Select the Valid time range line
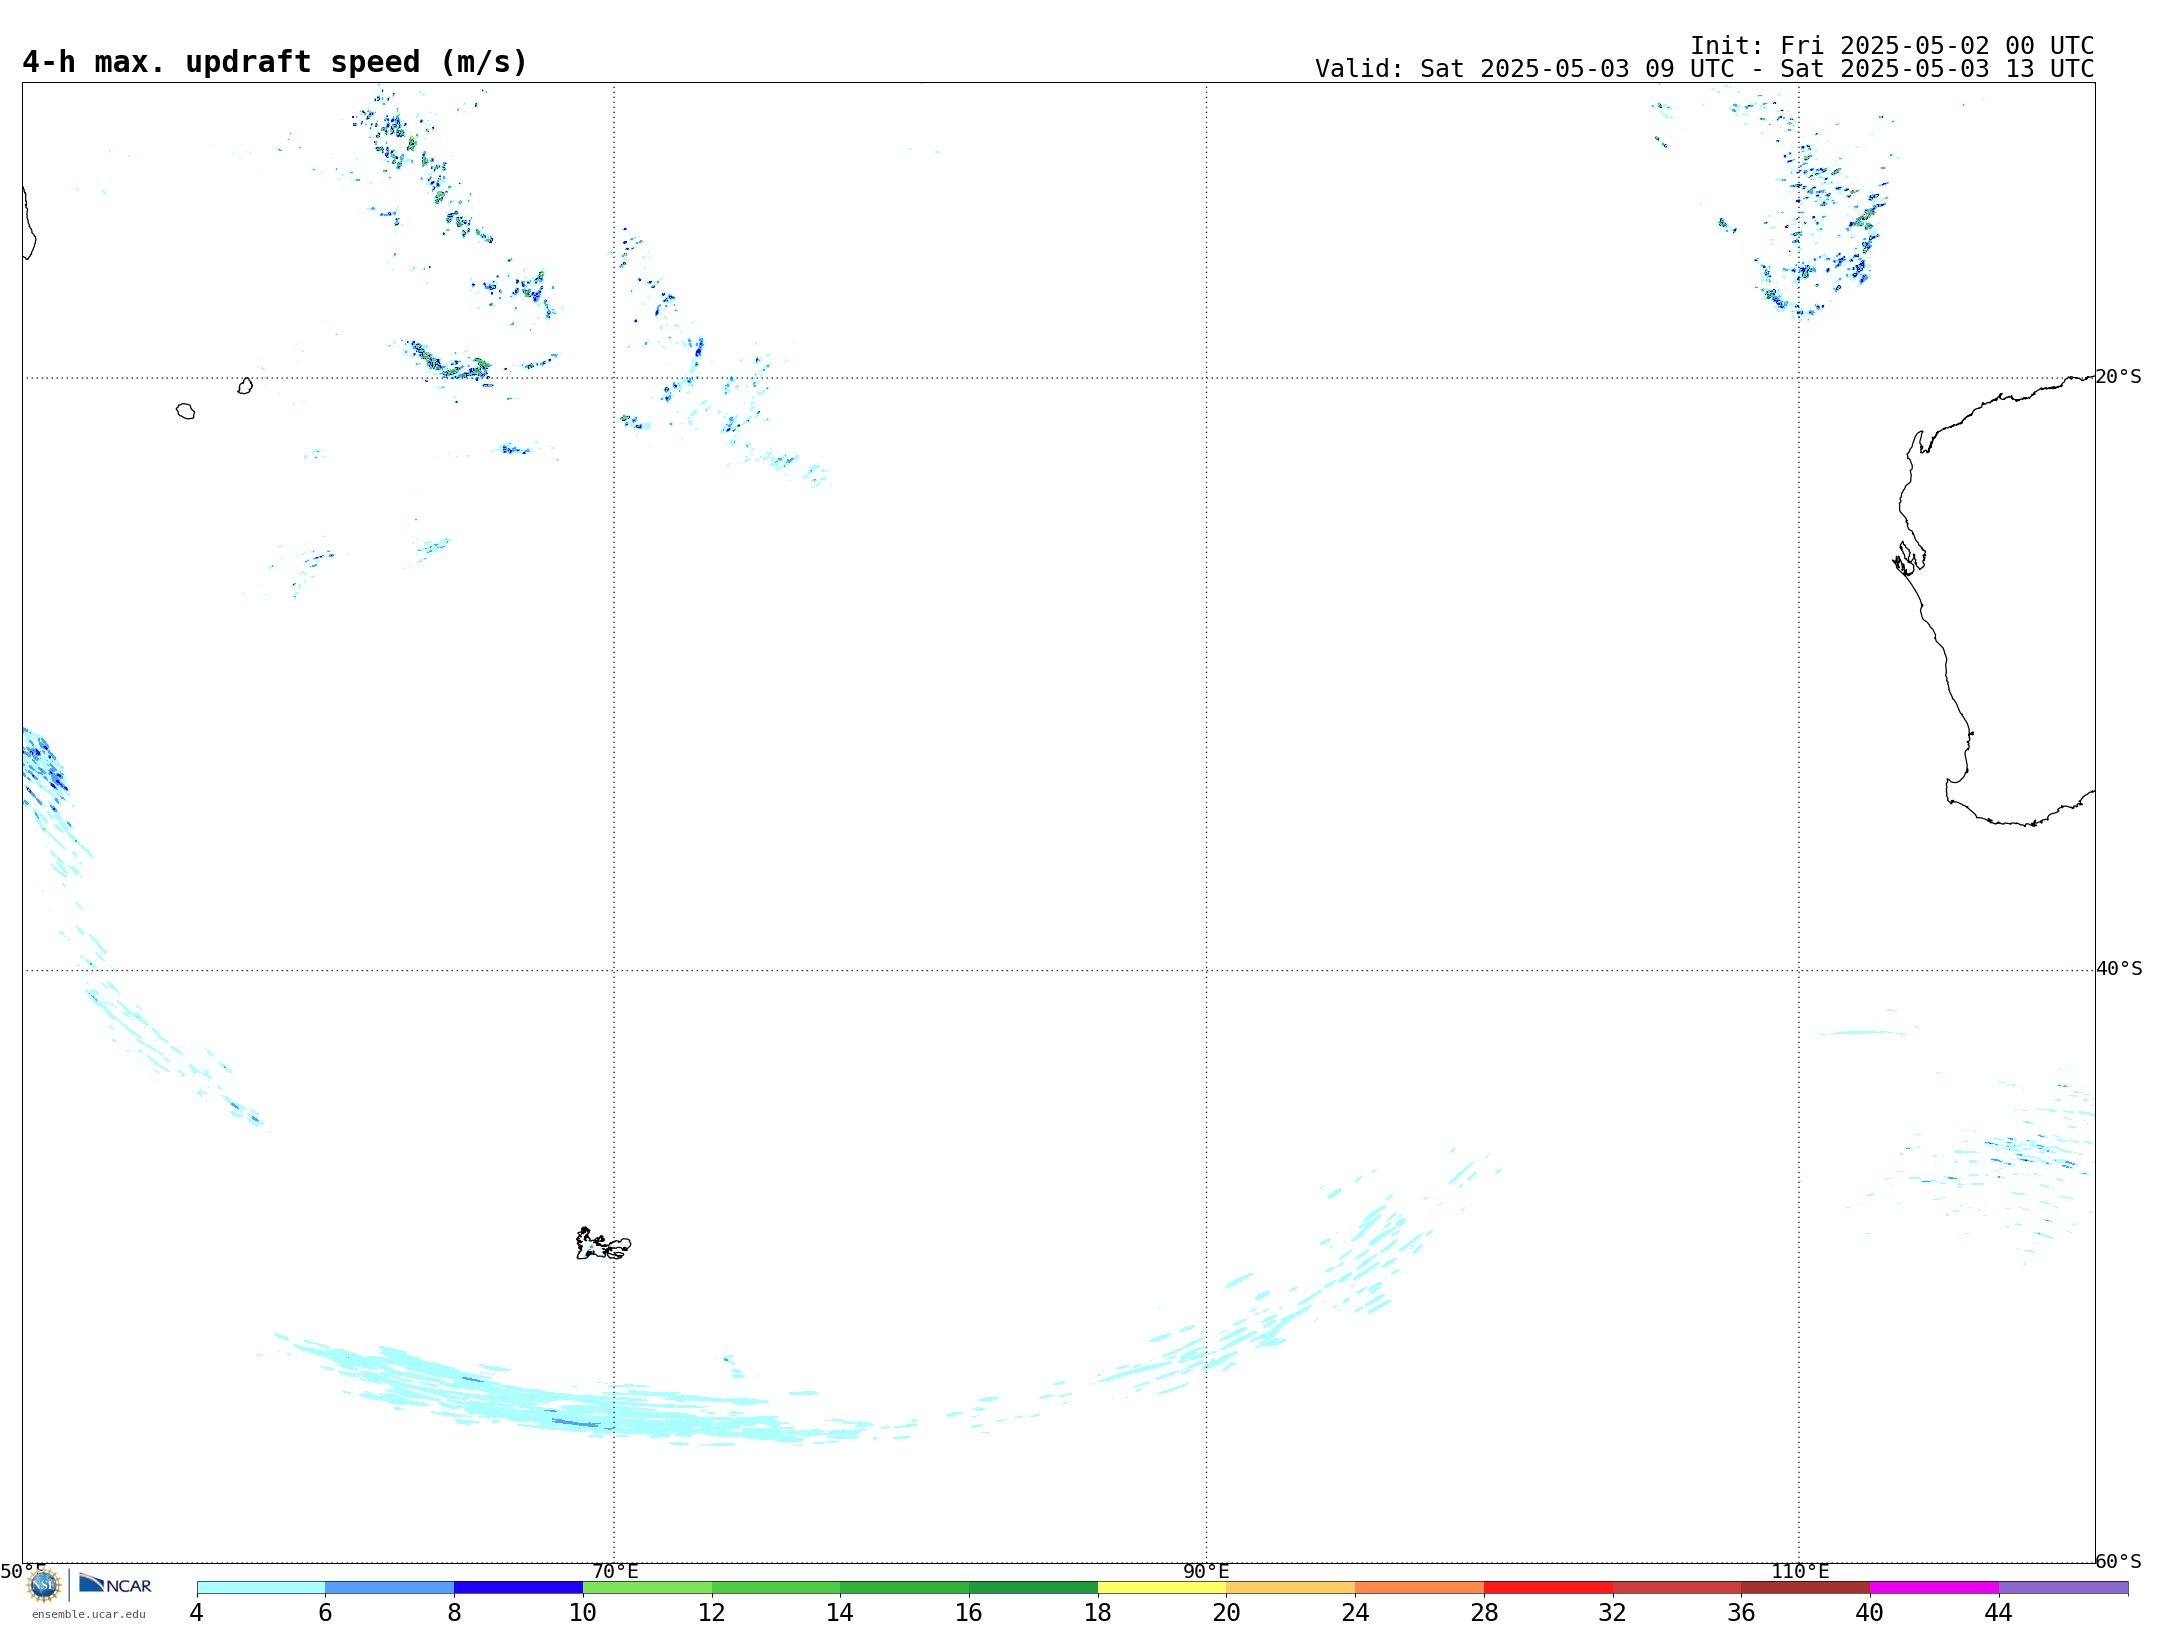The width and height of the screenshot is (2160, 1626). coord(1704,69)
